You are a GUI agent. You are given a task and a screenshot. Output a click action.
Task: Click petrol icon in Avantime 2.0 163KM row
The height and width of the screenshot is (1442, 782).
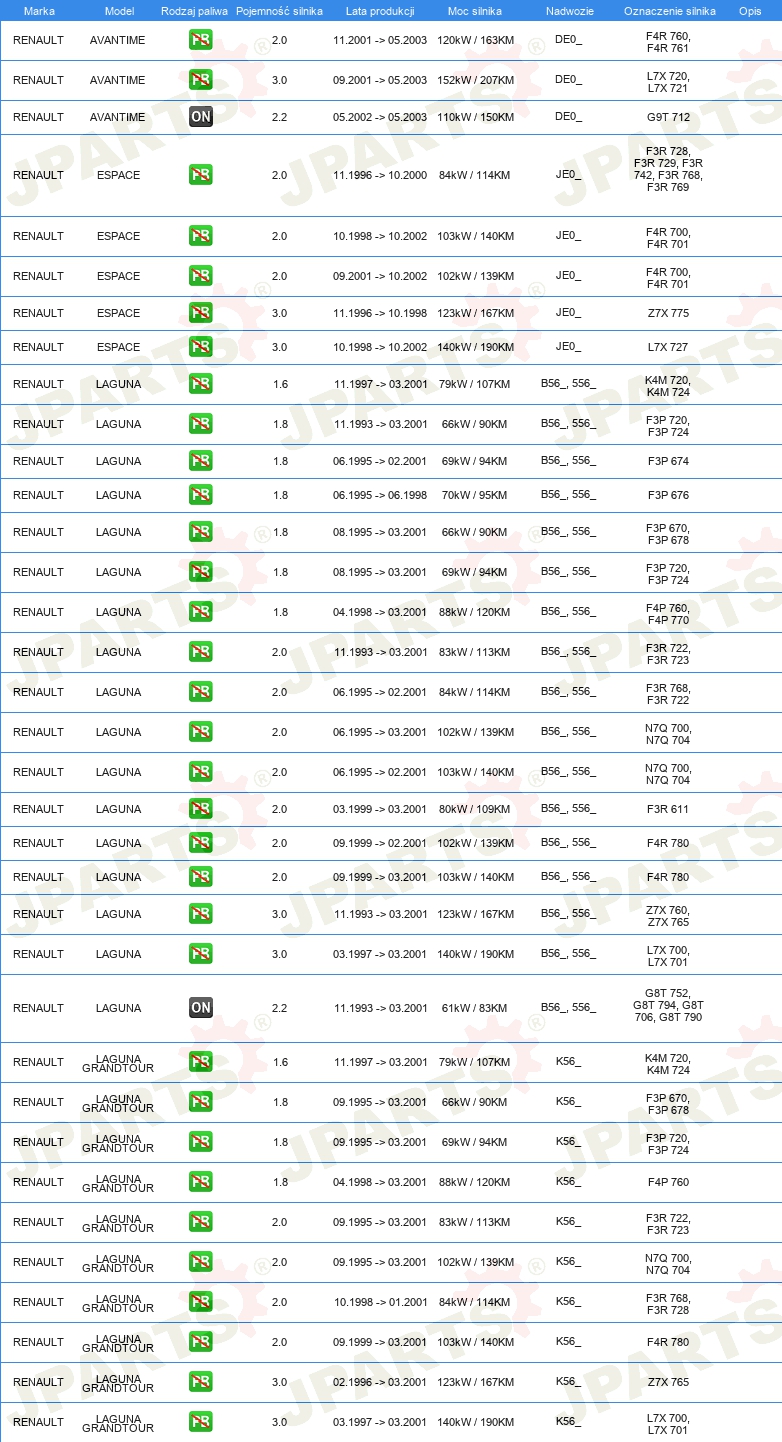[201, 40]
